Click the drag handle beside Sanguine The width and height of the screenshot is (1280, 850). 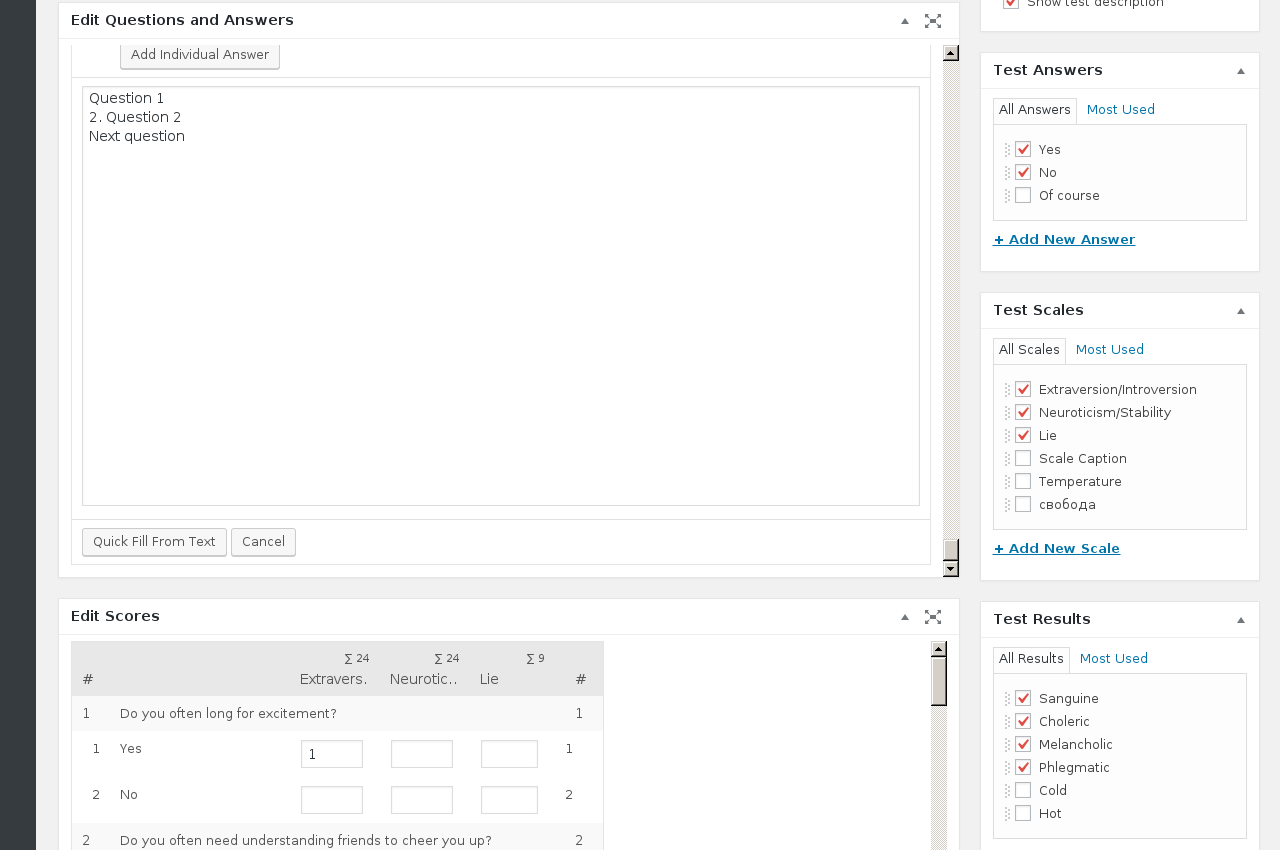pyautogui.click(x=1007, y=699)
